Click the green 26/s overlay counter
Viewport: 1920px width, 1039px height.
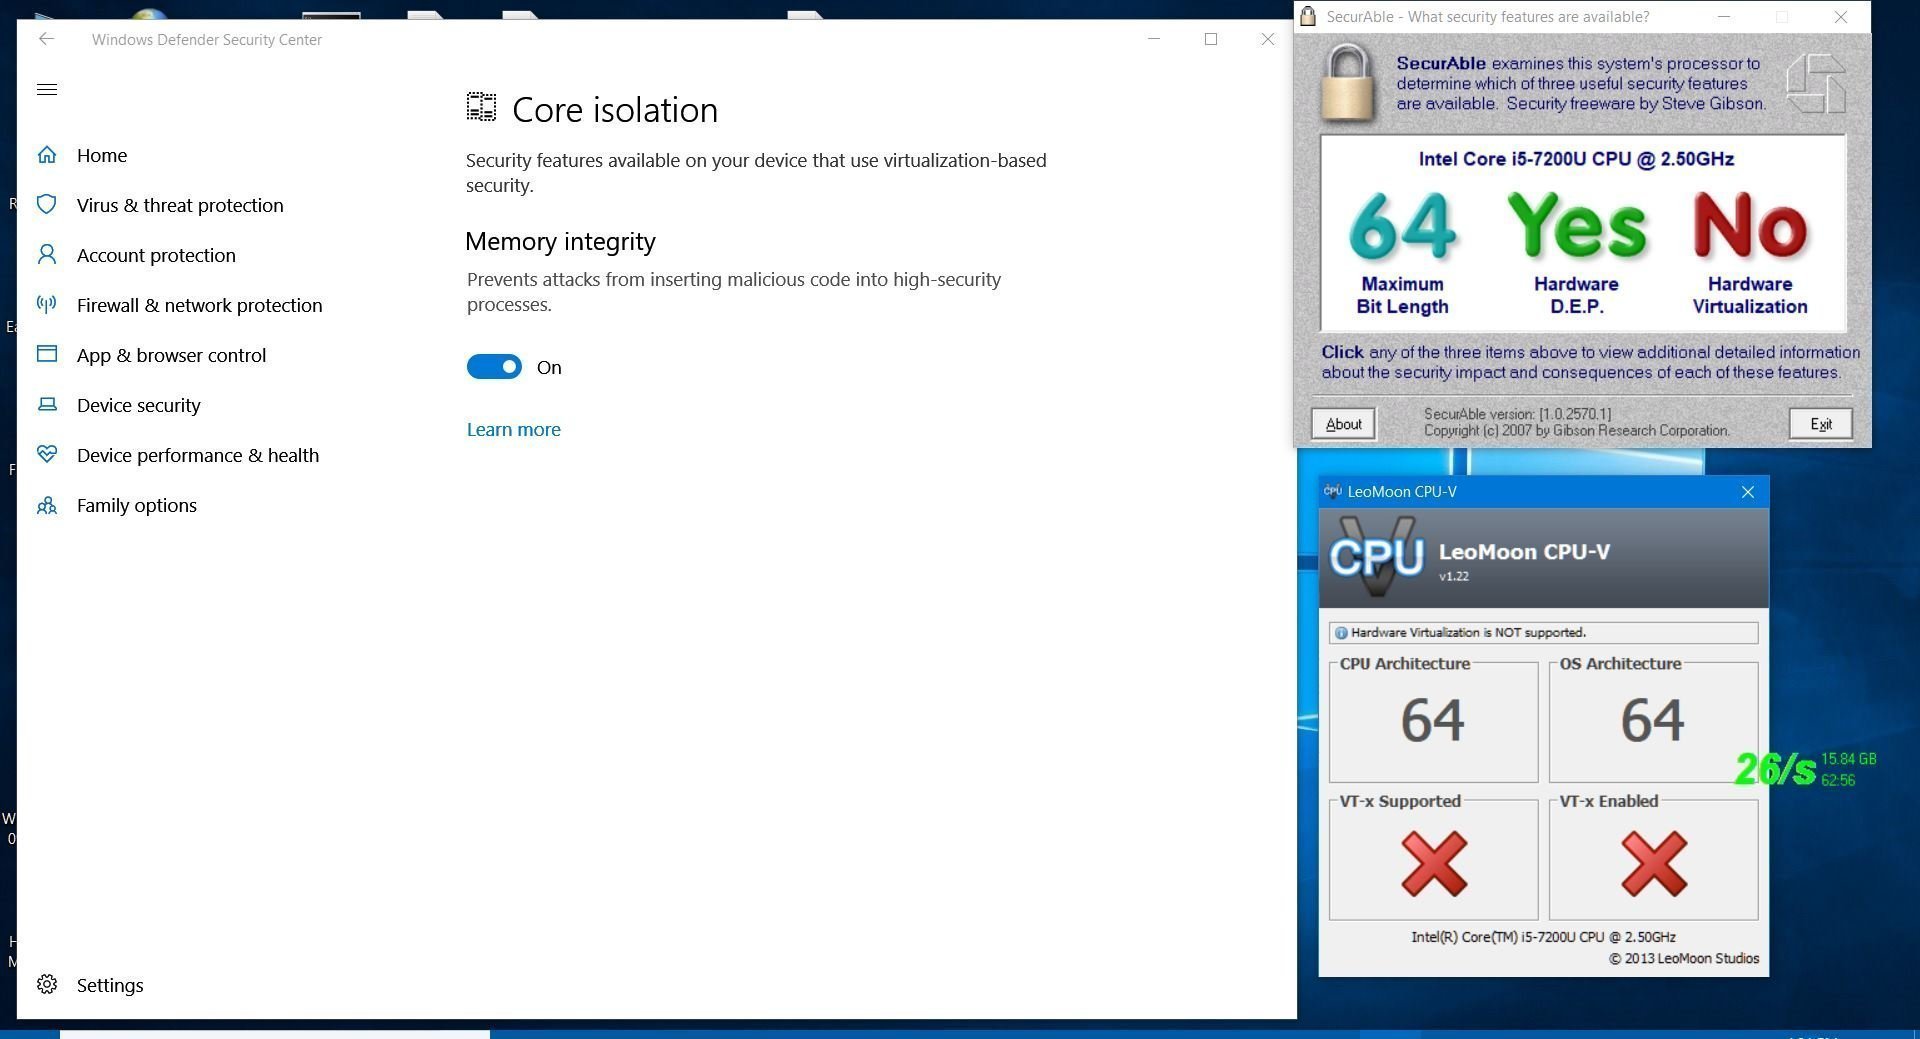tap(1775, 769)
